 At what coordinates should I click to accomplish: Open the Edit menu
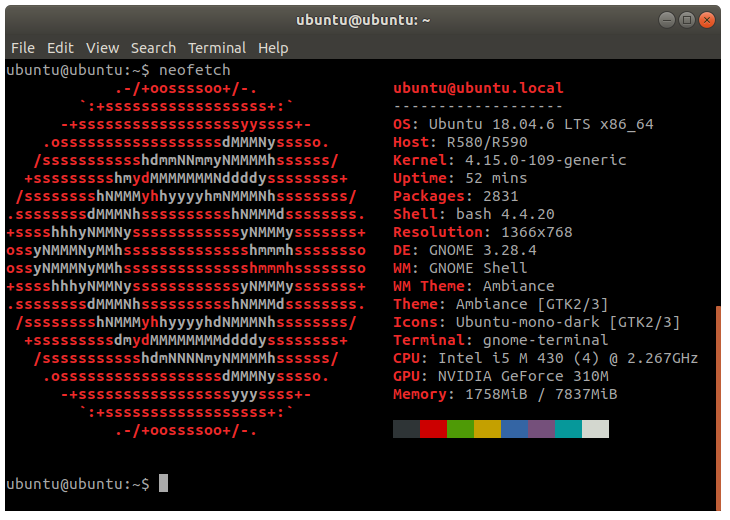tap(60, 48)
